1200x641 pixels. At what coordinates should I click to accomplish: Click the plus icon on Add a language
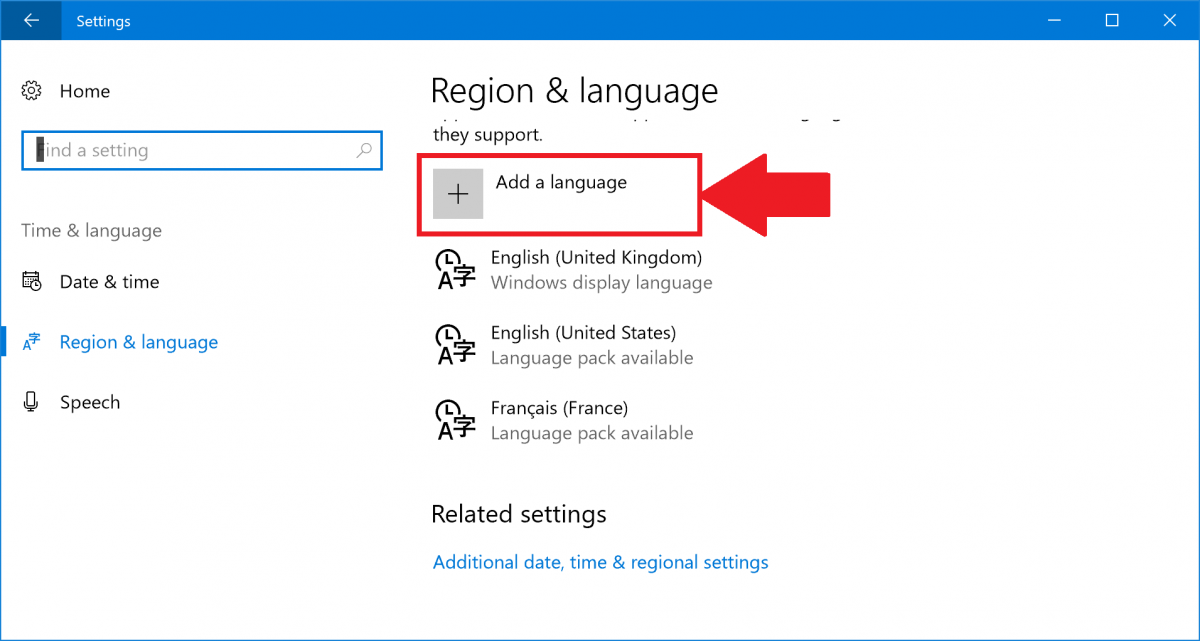[457, 193]
